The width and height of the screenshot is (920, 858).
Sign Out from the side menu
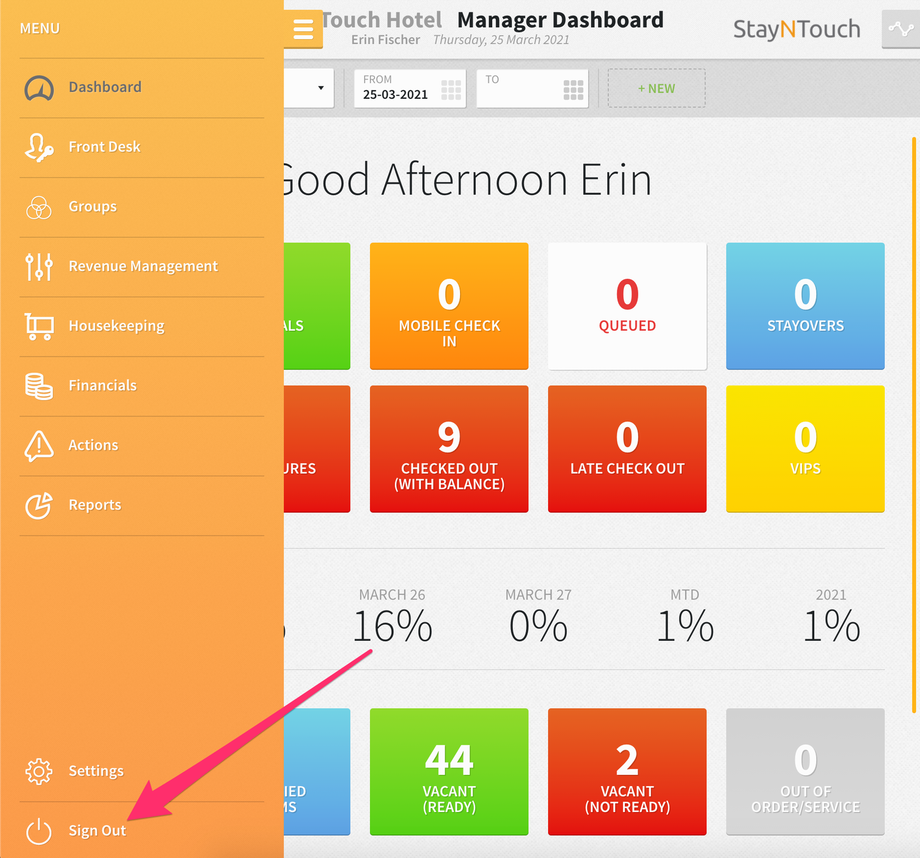(141, 830)
